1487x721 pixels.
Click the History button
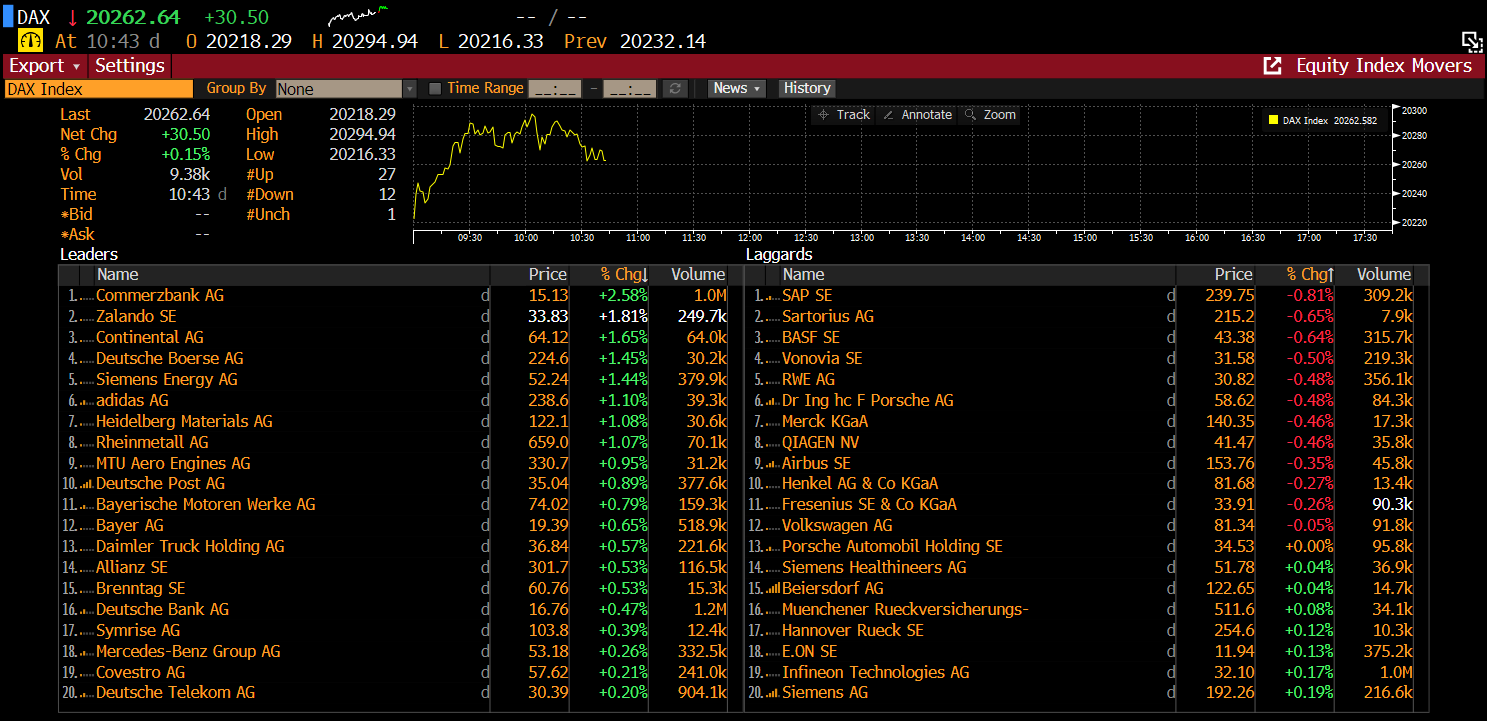[807, 88]
